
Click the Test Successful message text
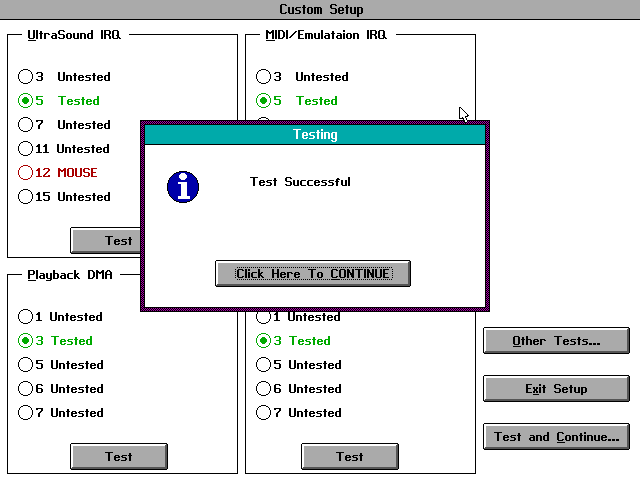(x=300, y=182)
